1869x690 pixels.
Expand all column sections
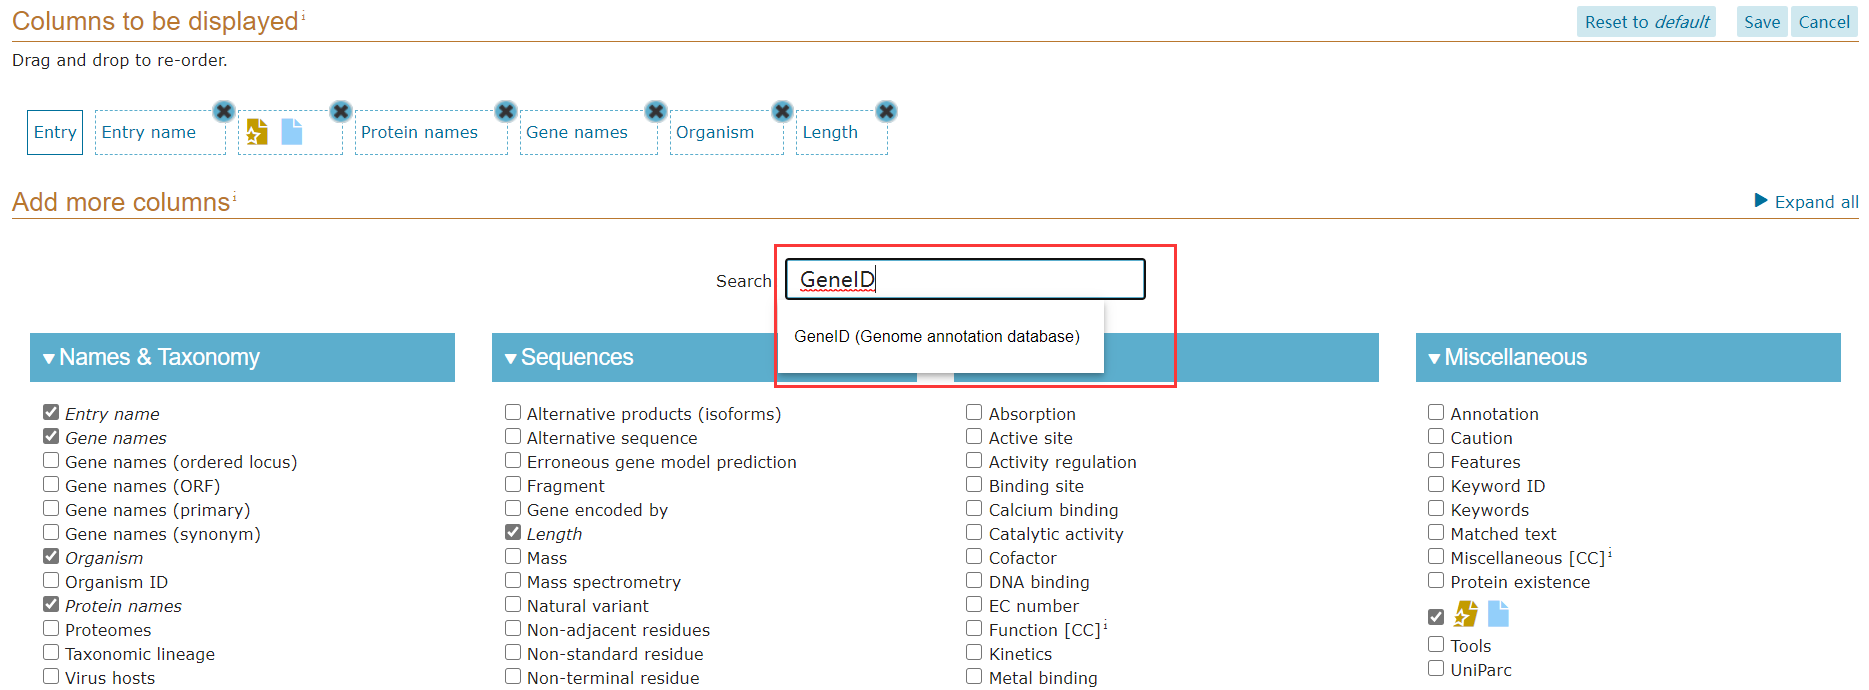[1806, 201]
